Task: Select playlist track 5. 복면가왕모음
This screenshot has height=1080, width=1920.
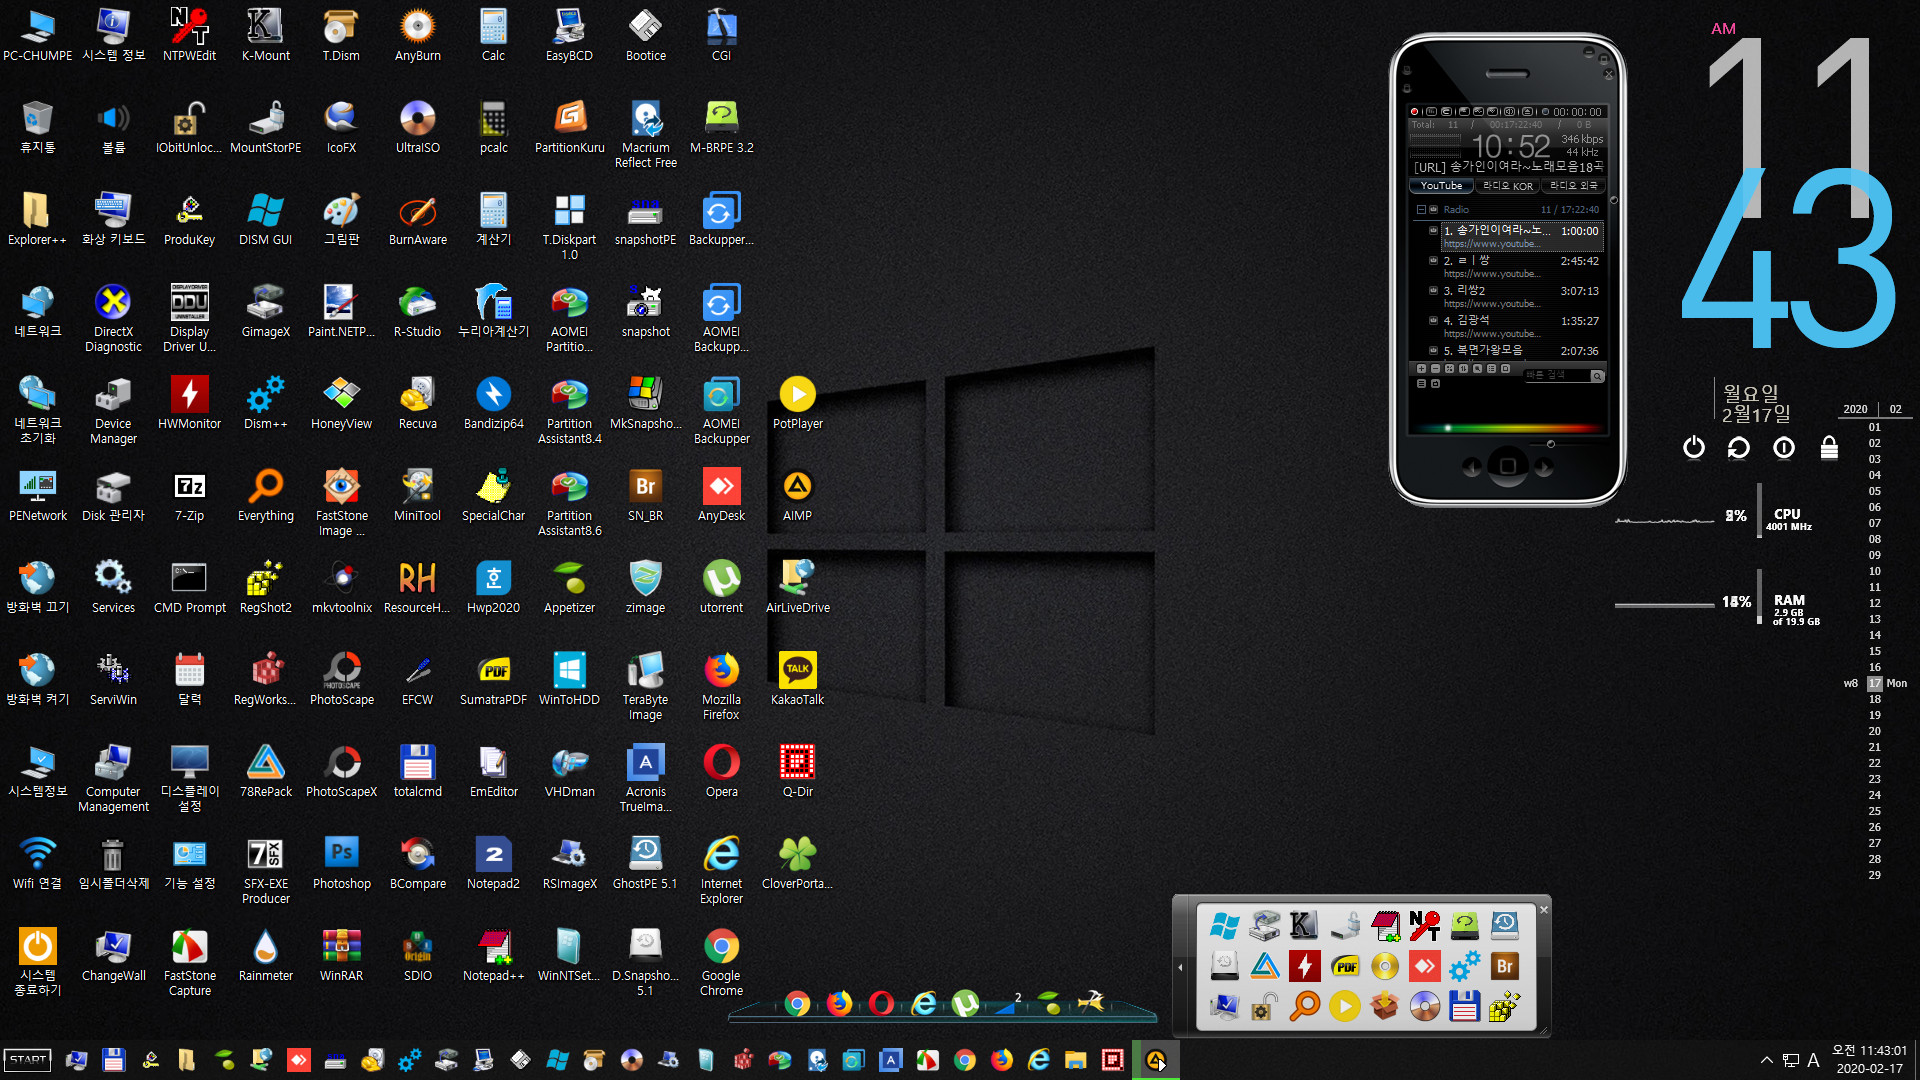Action: (1520, 351)
